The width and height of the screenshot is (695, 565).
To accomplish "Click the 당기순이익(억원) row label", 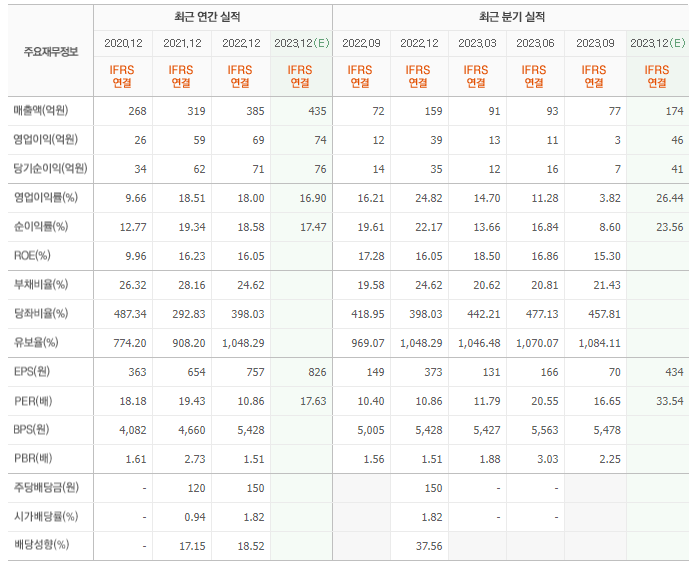I will tap(50, 168).
